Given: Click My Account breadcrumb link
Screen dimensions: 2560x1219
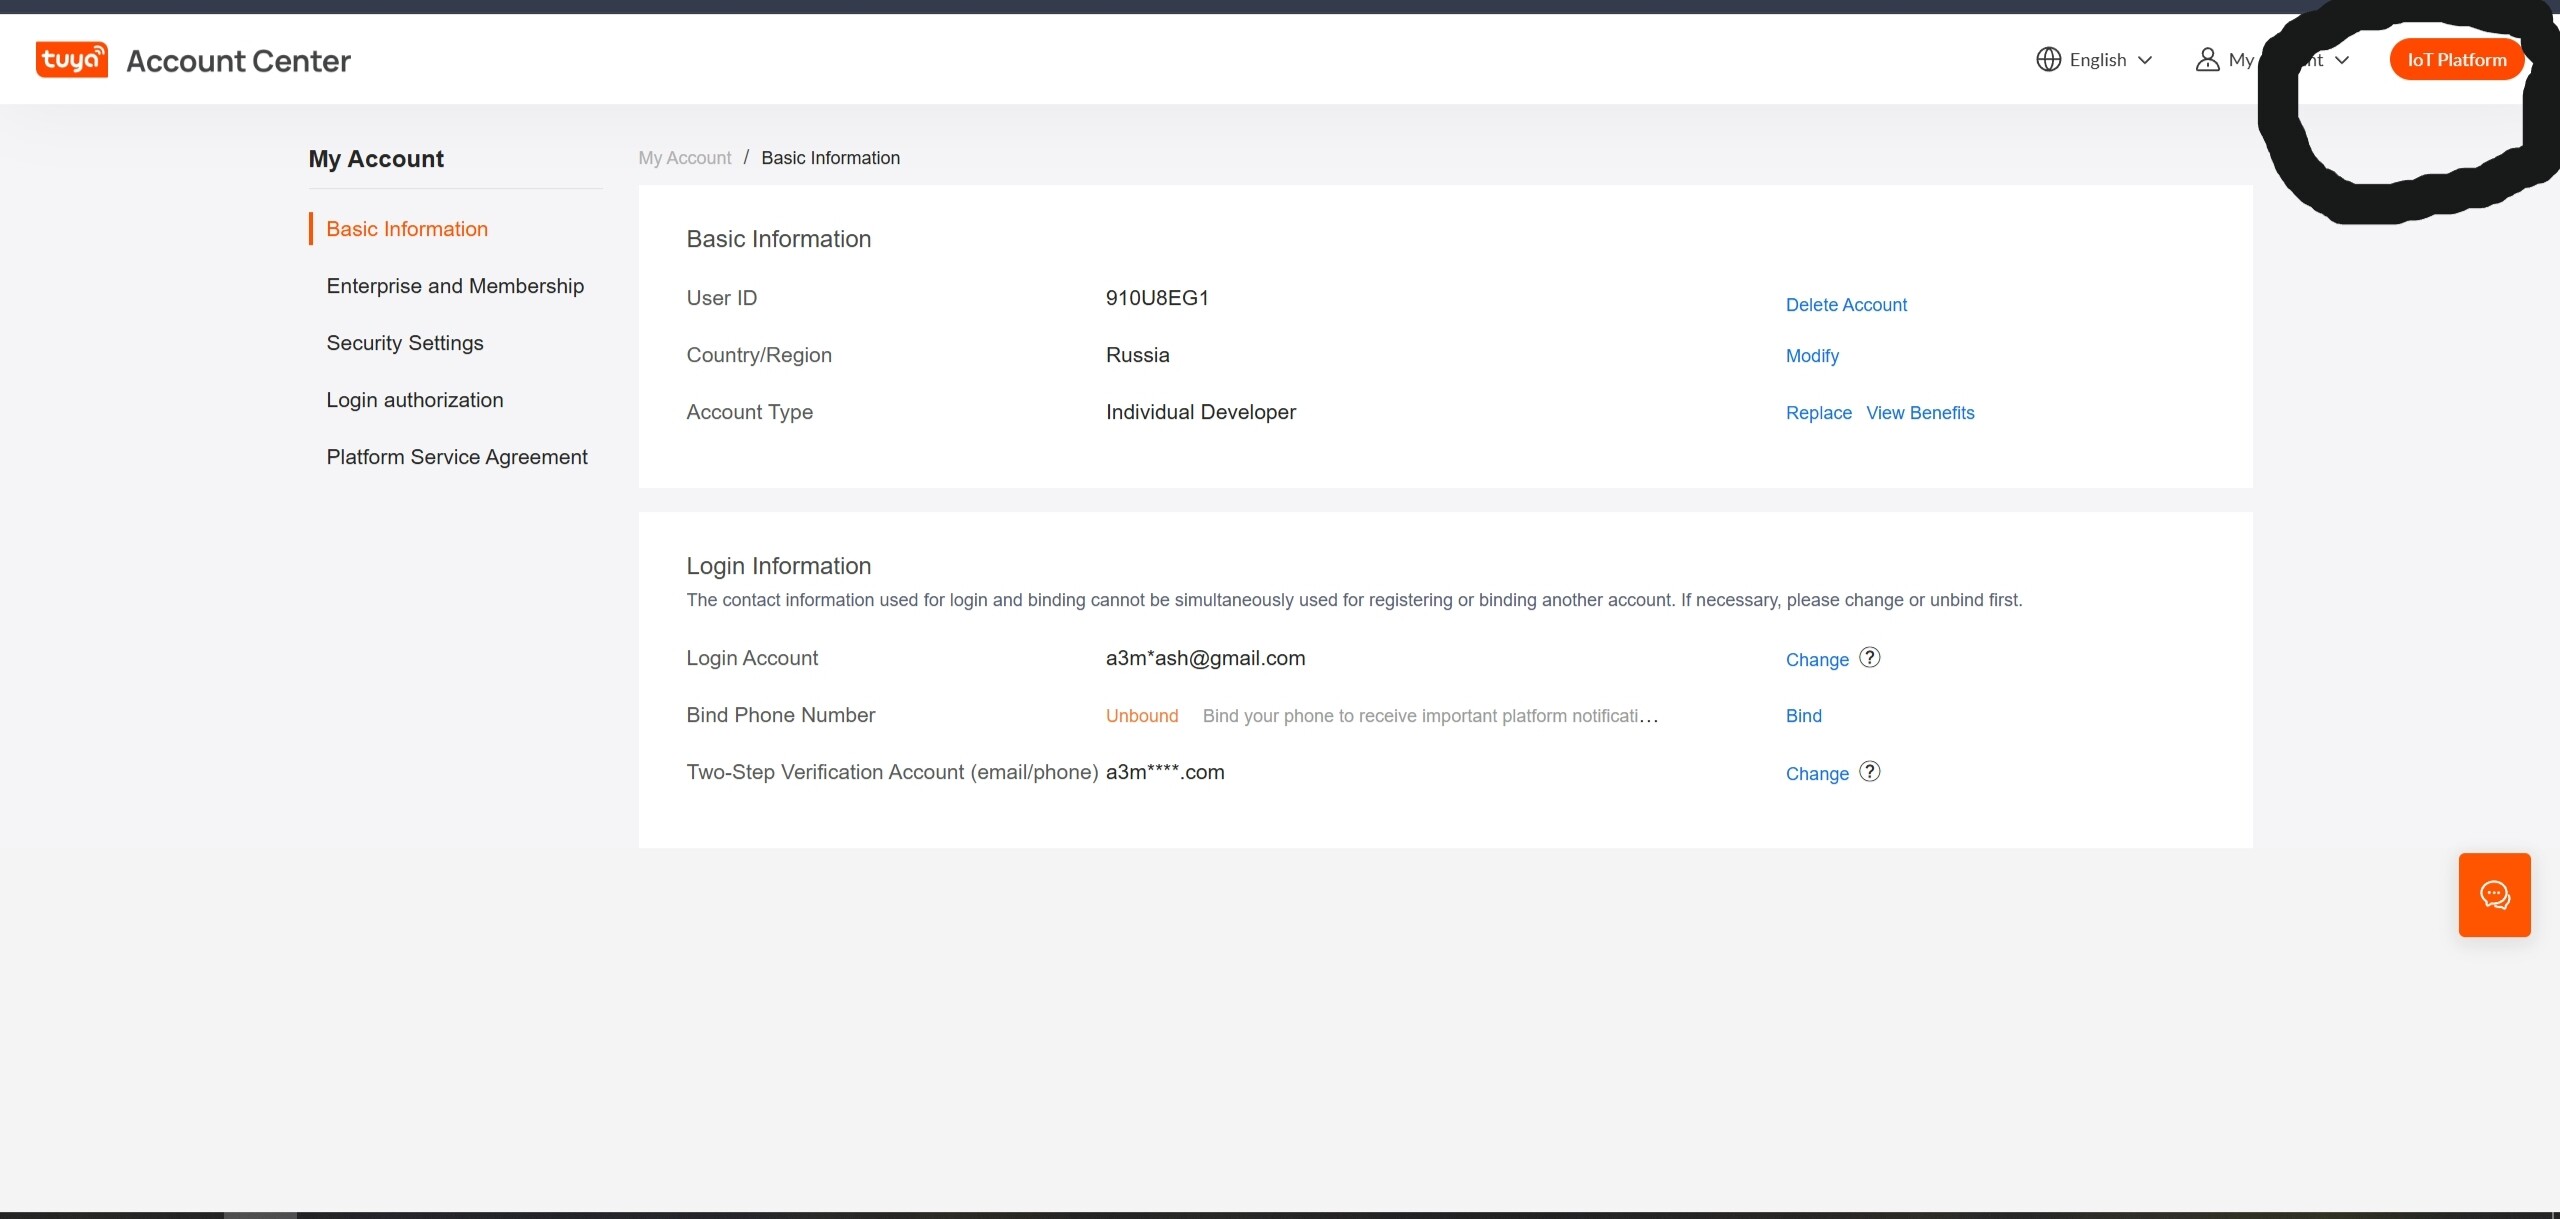Looking at the screenshot, I should click(x=685, y=158).
